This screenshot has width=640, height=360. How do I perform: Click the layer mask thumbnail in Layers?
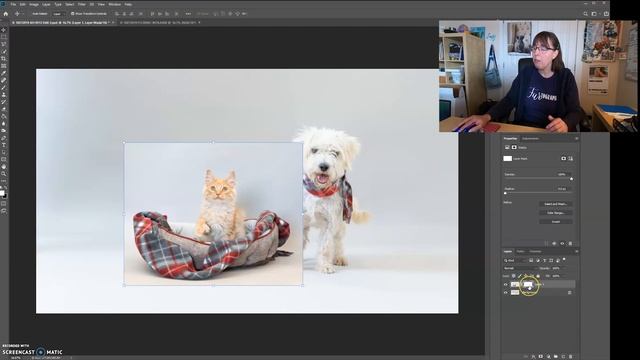tap(528, 284)
